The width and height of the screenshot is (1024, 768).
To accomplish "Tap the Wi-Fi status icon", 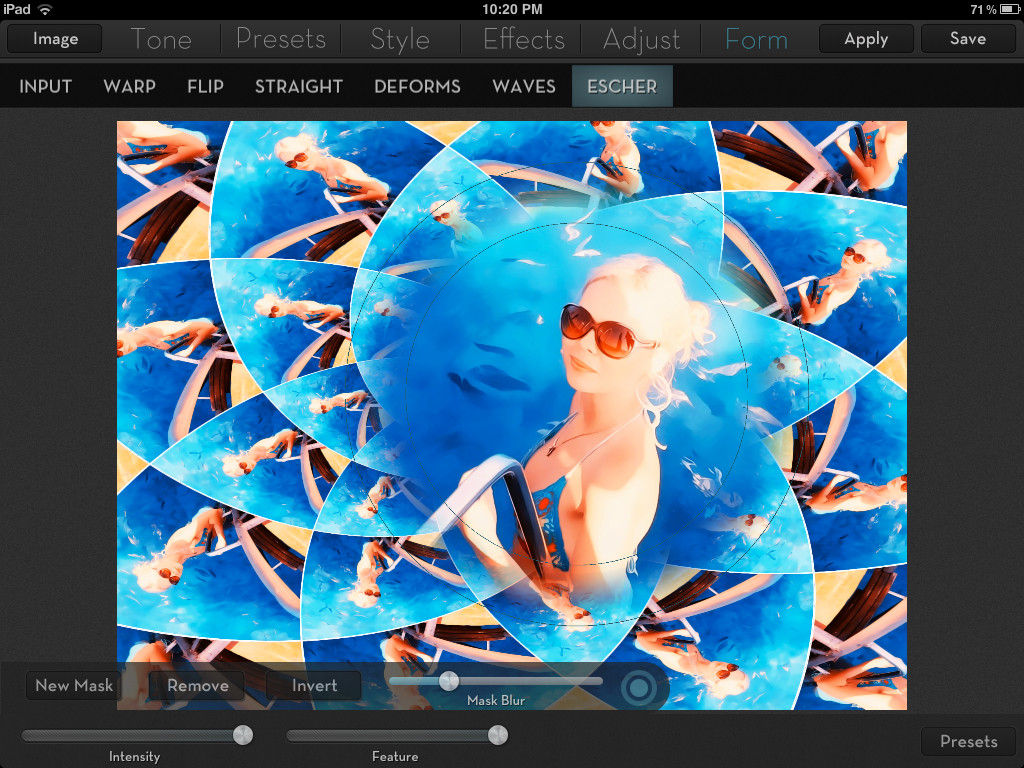I will click(45, 9).
